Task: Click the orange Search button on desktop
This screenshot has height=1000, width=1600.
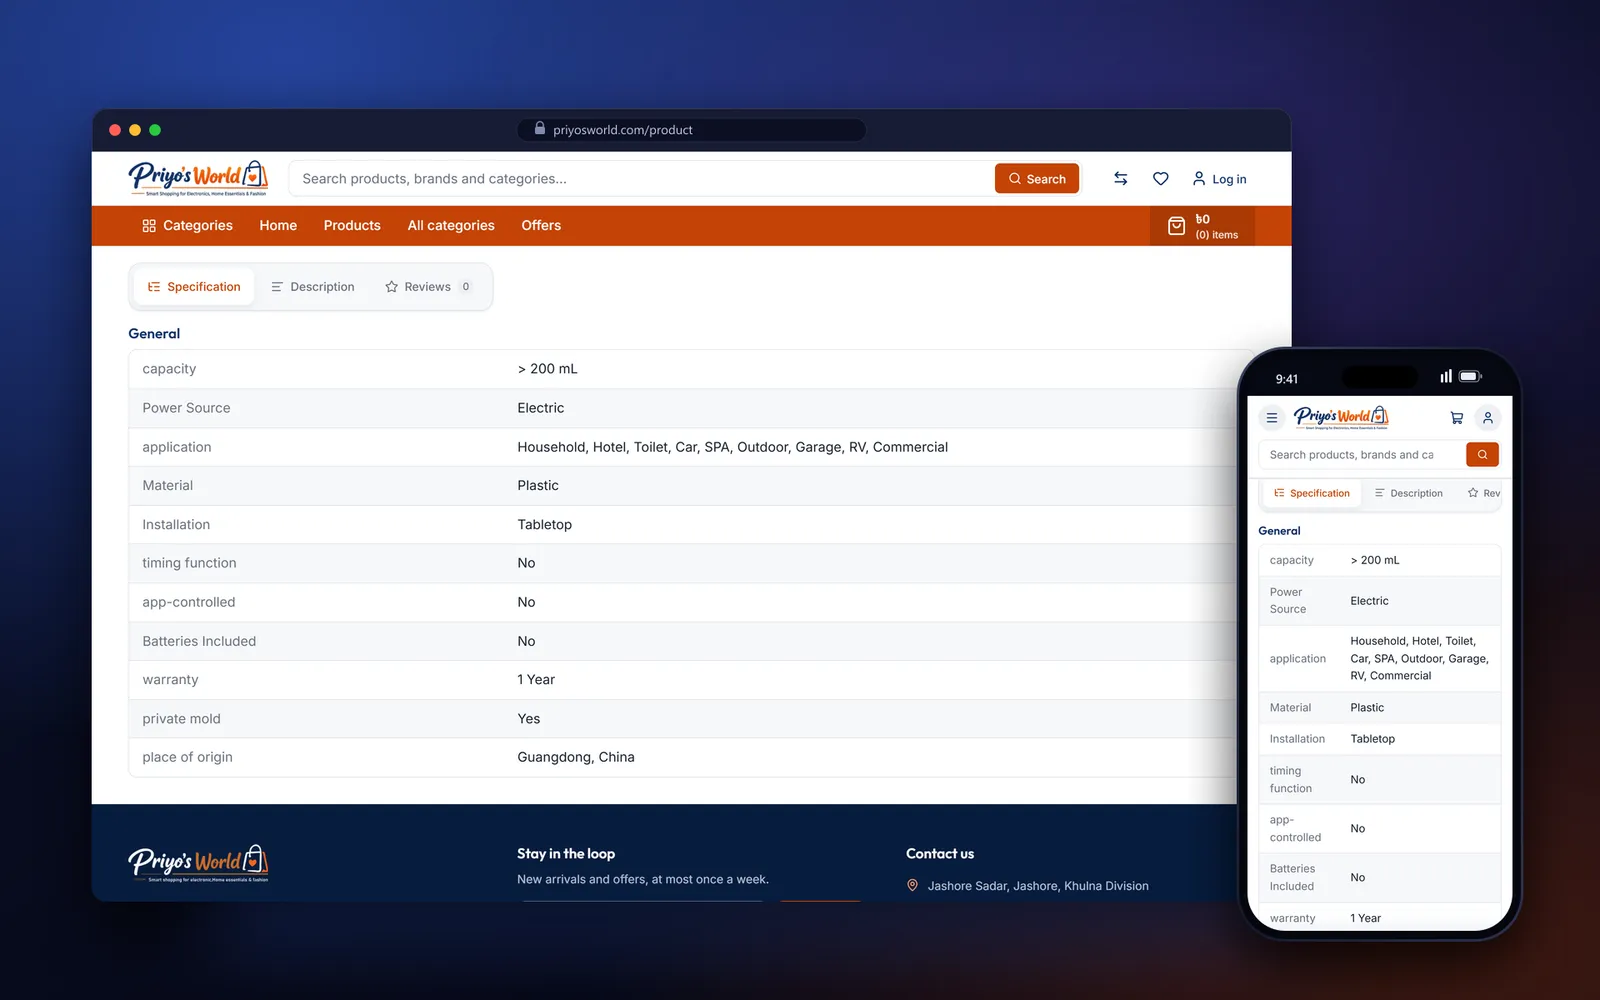Action: click(1037, 179)
